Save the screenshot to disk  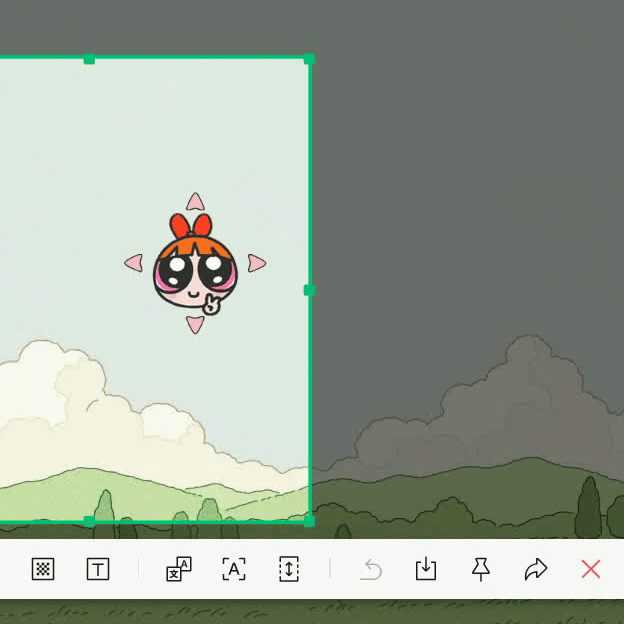coord(426,569)
